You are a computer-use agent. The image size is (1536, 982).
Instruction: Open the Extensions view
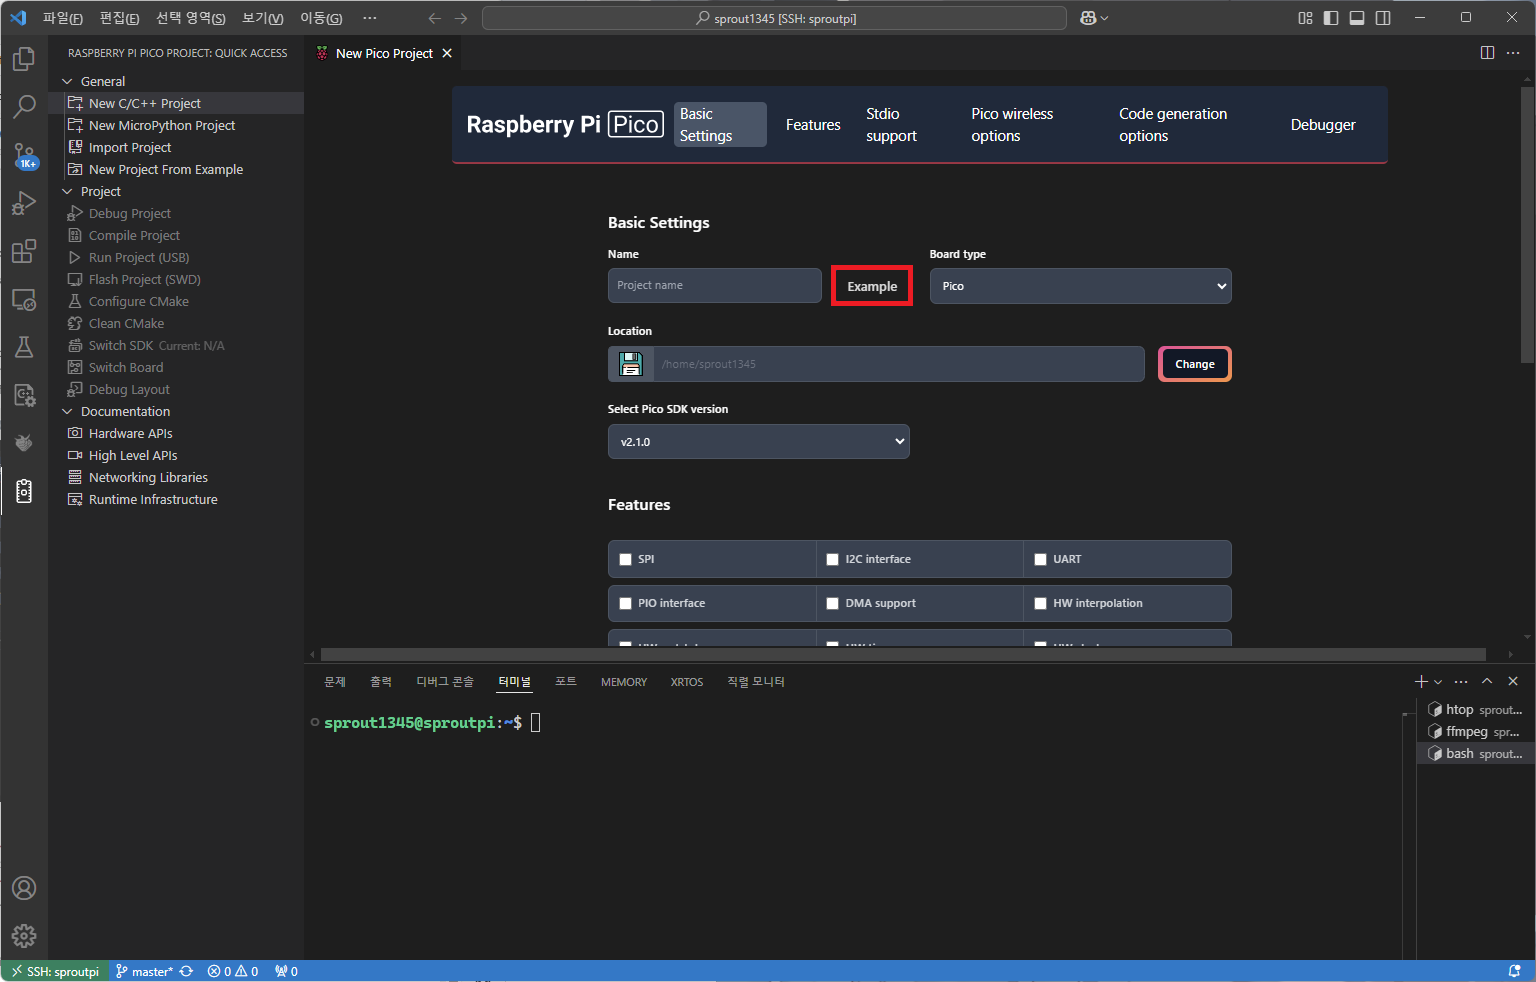coord(24,251)
